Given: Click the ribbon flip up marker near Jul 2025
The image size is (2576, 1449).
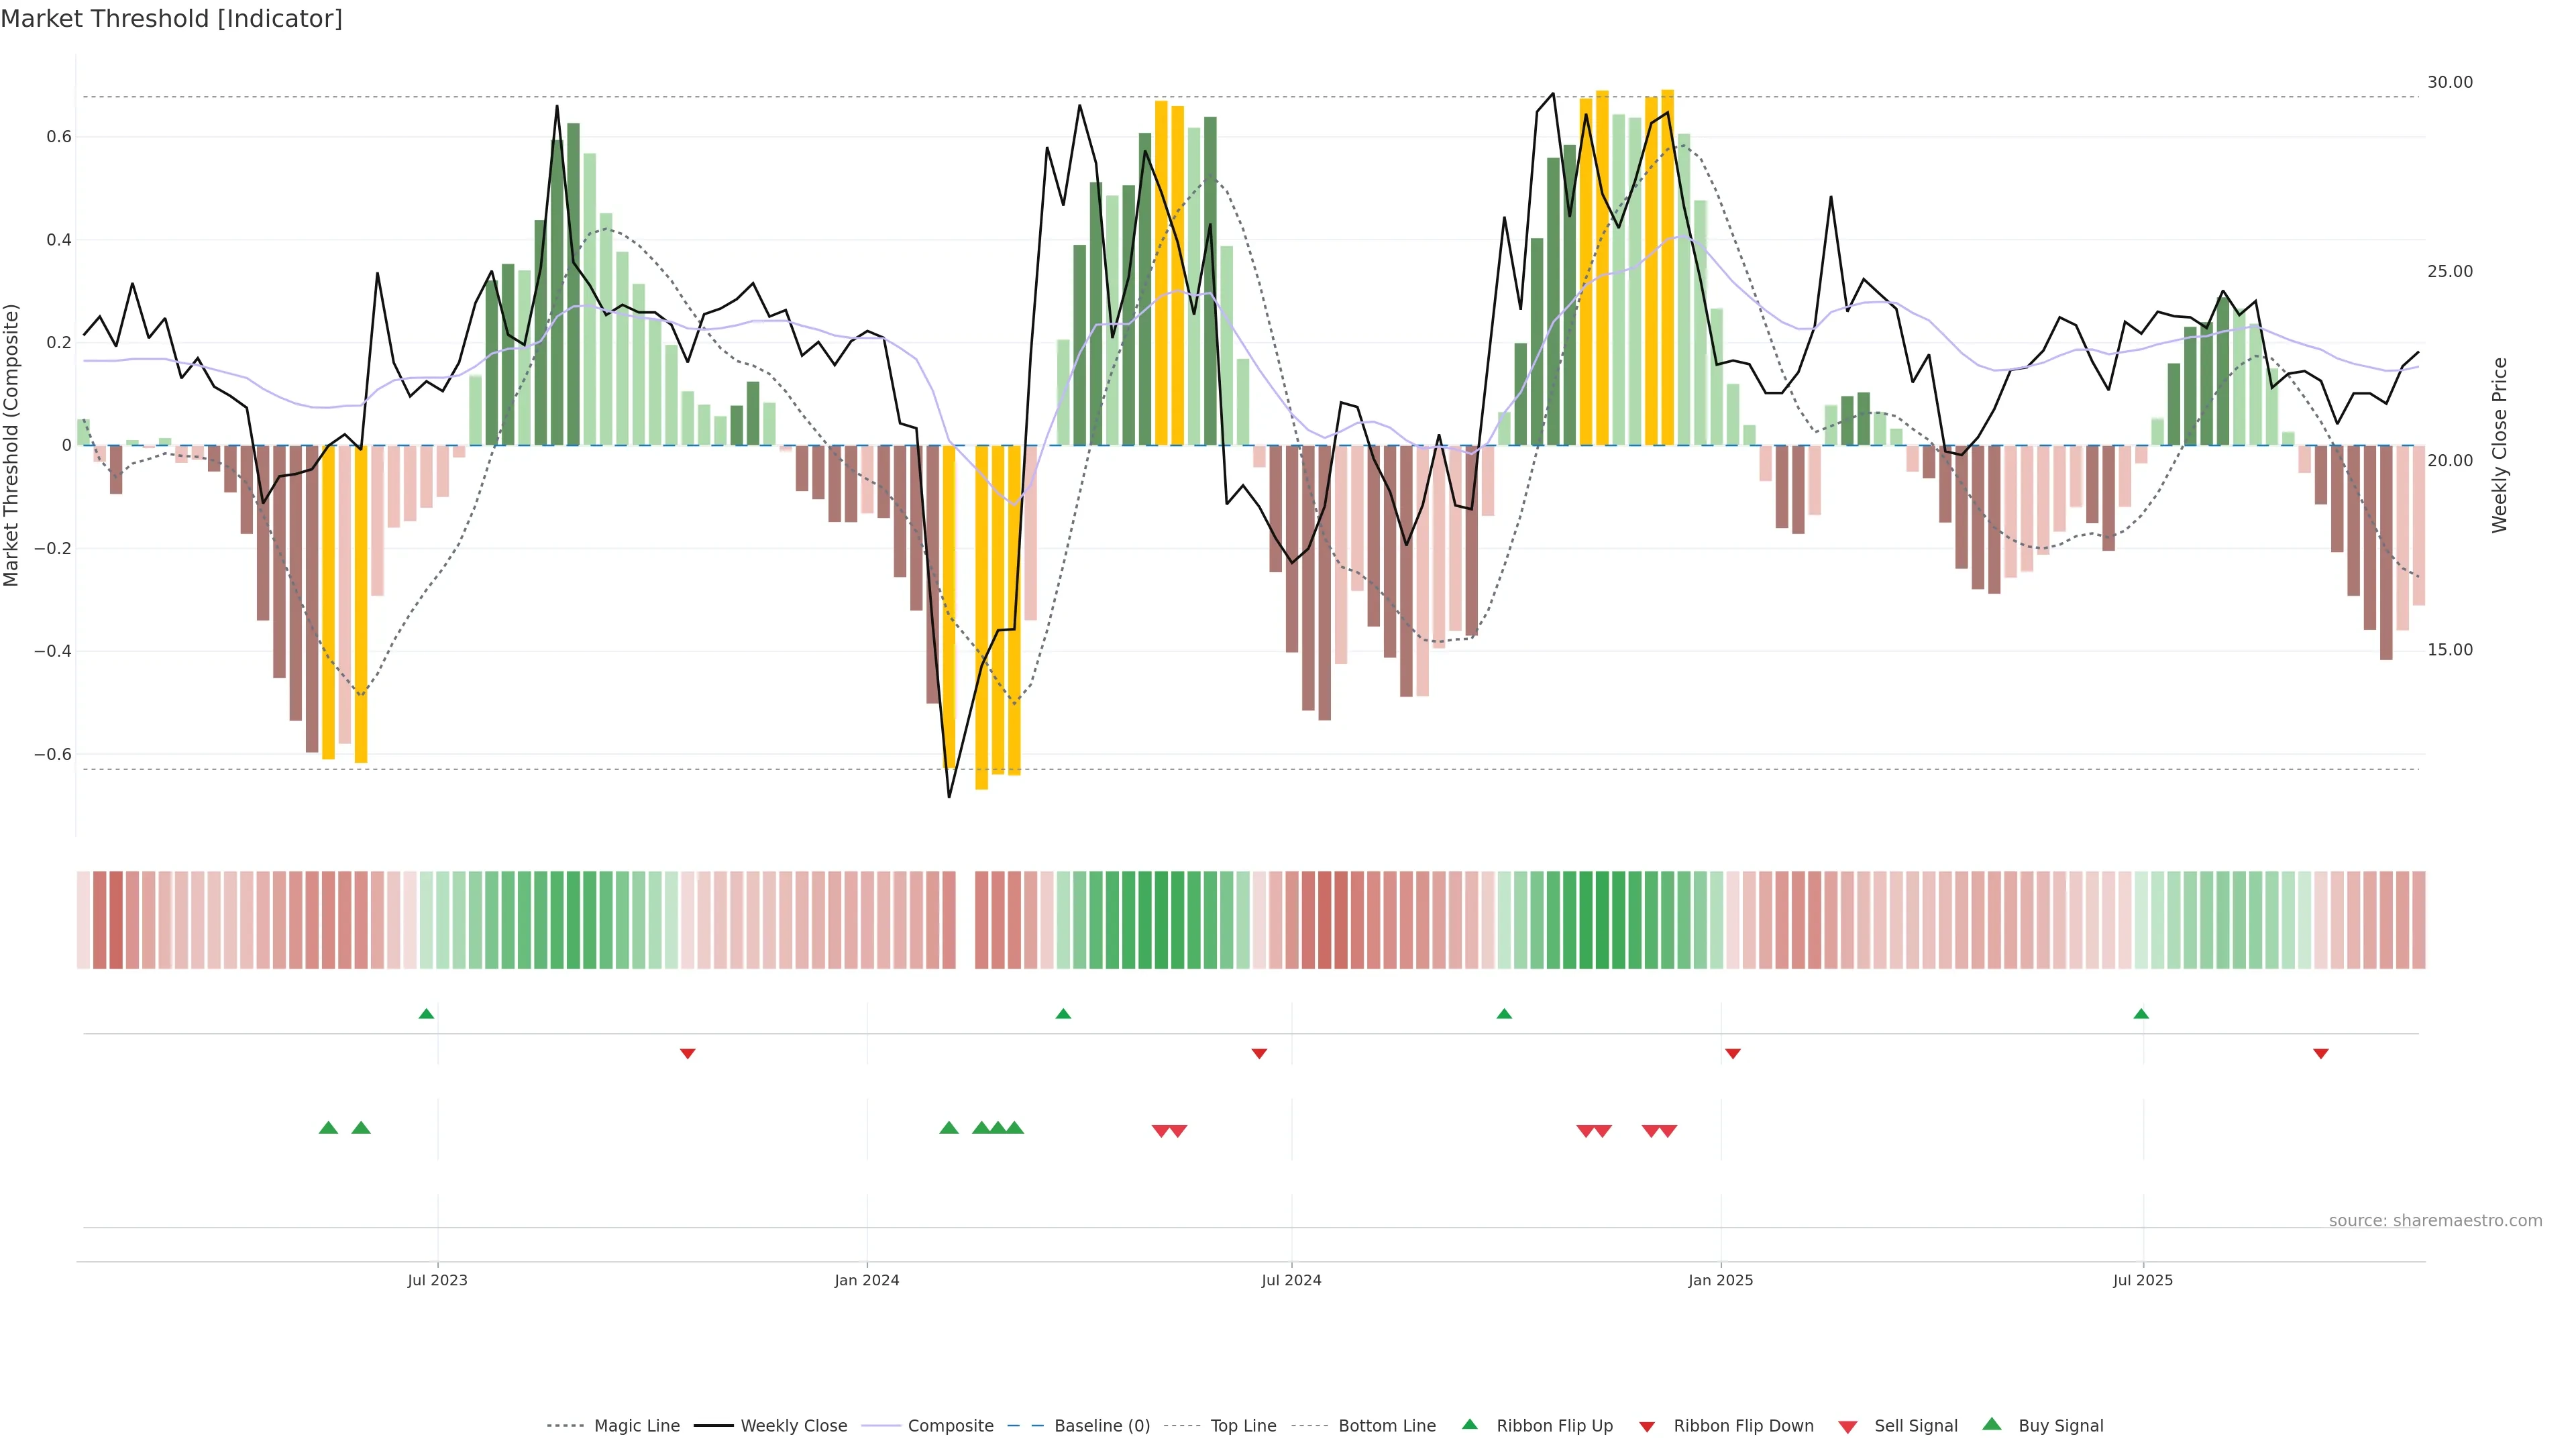Looking at the screenshot, I should [x=2141, y=1014].
